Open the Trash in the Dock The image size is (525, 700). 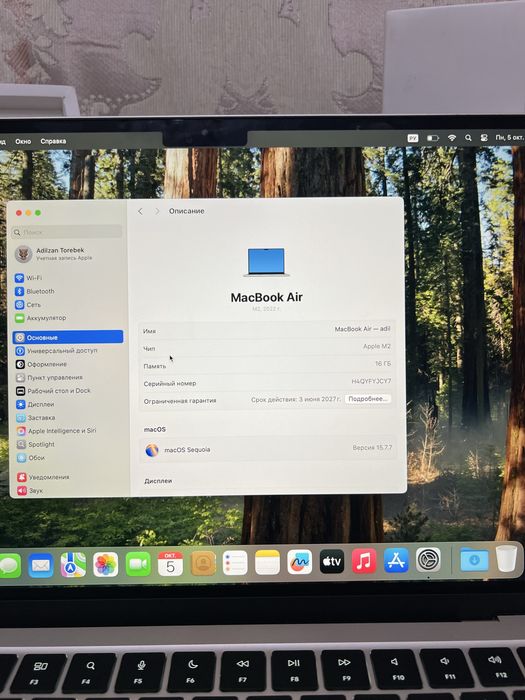506,558
